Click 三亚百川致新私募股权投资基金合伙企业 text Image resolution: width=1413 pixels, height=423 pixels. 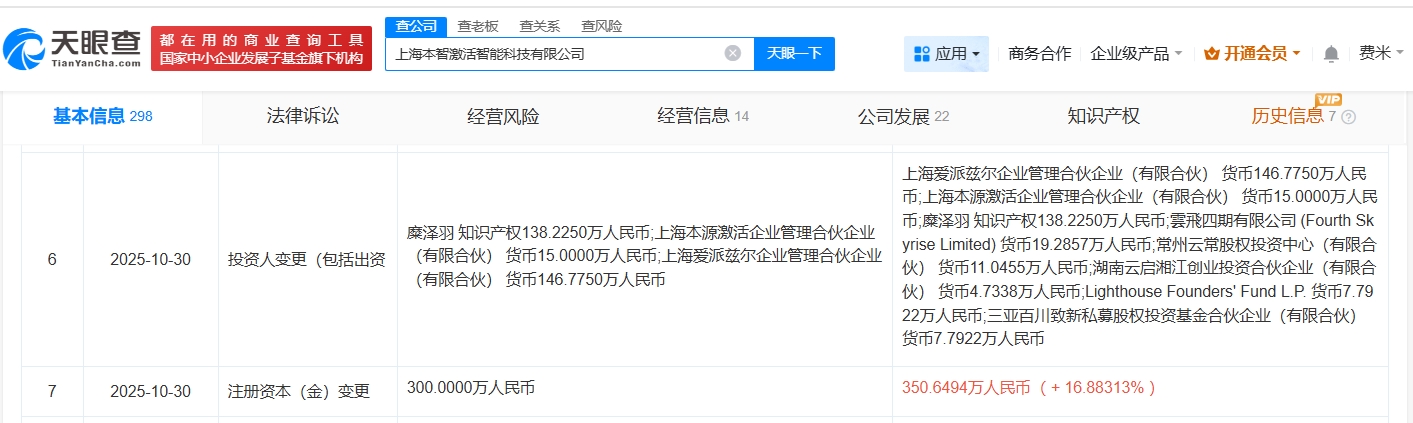coord(1173,315)
